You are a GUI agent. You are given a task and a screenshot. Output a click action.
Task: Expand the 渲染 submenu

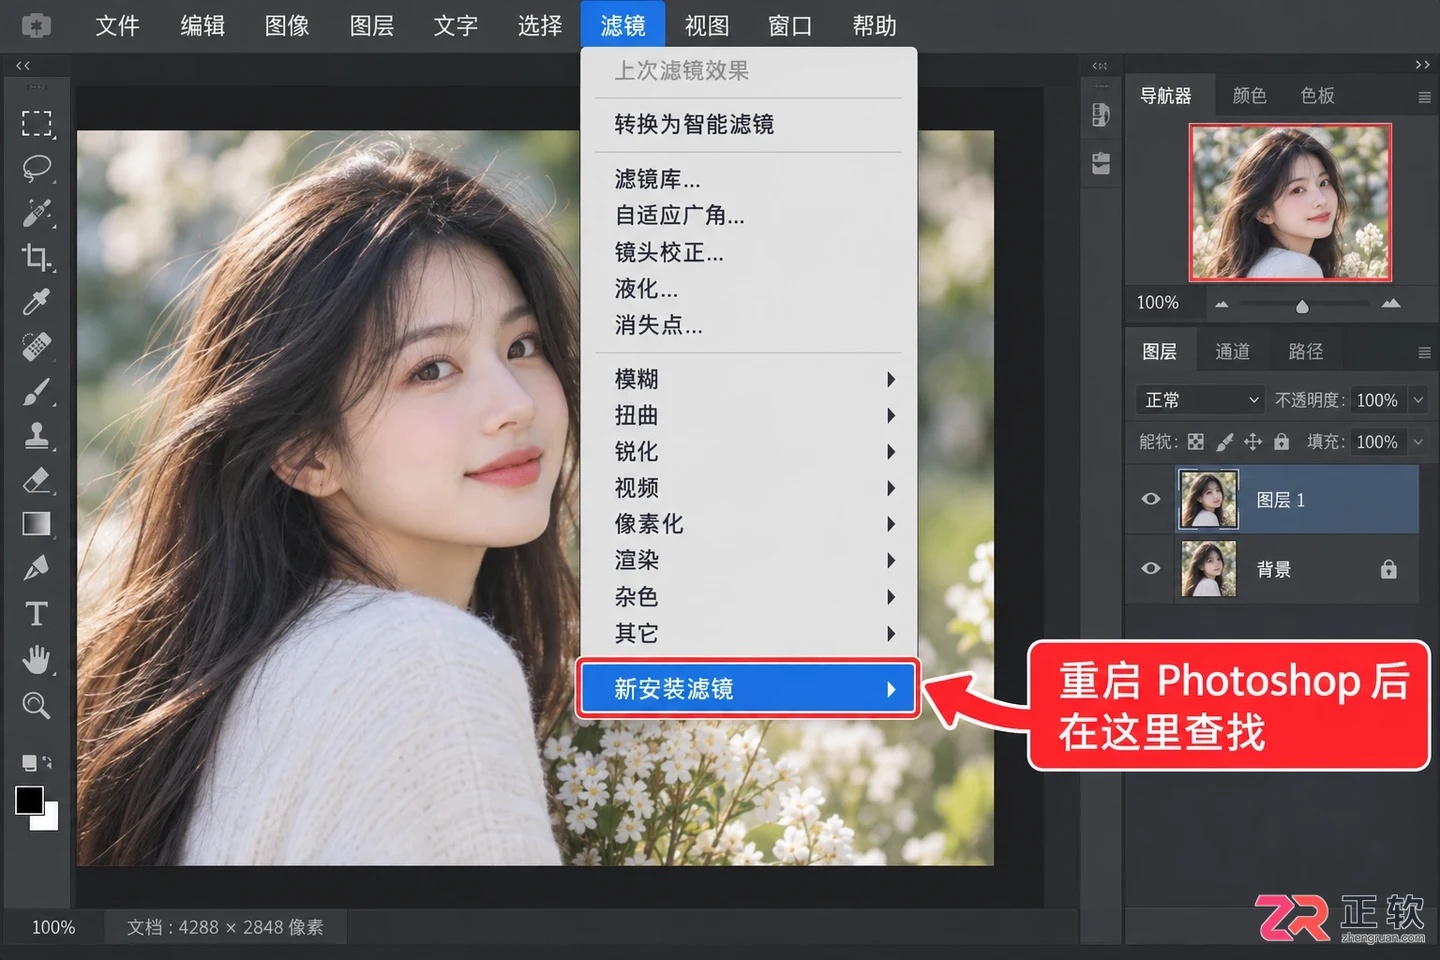748,560
